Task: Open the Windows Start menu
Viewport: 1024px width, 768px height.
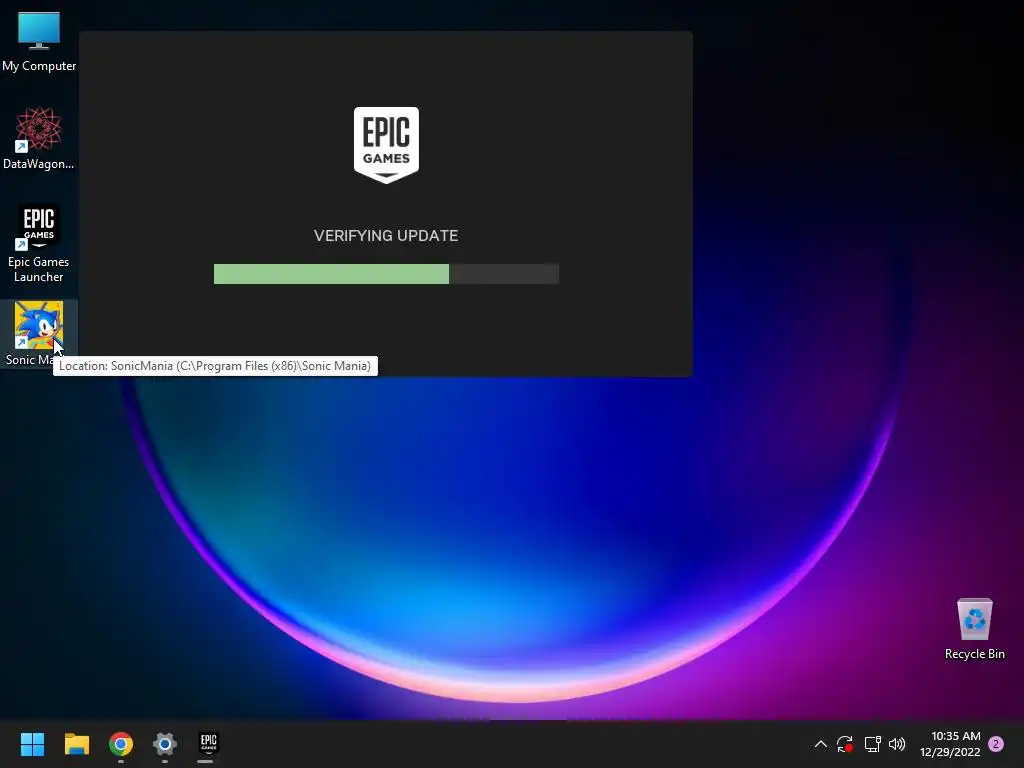Action: click(x=32, y=744)
